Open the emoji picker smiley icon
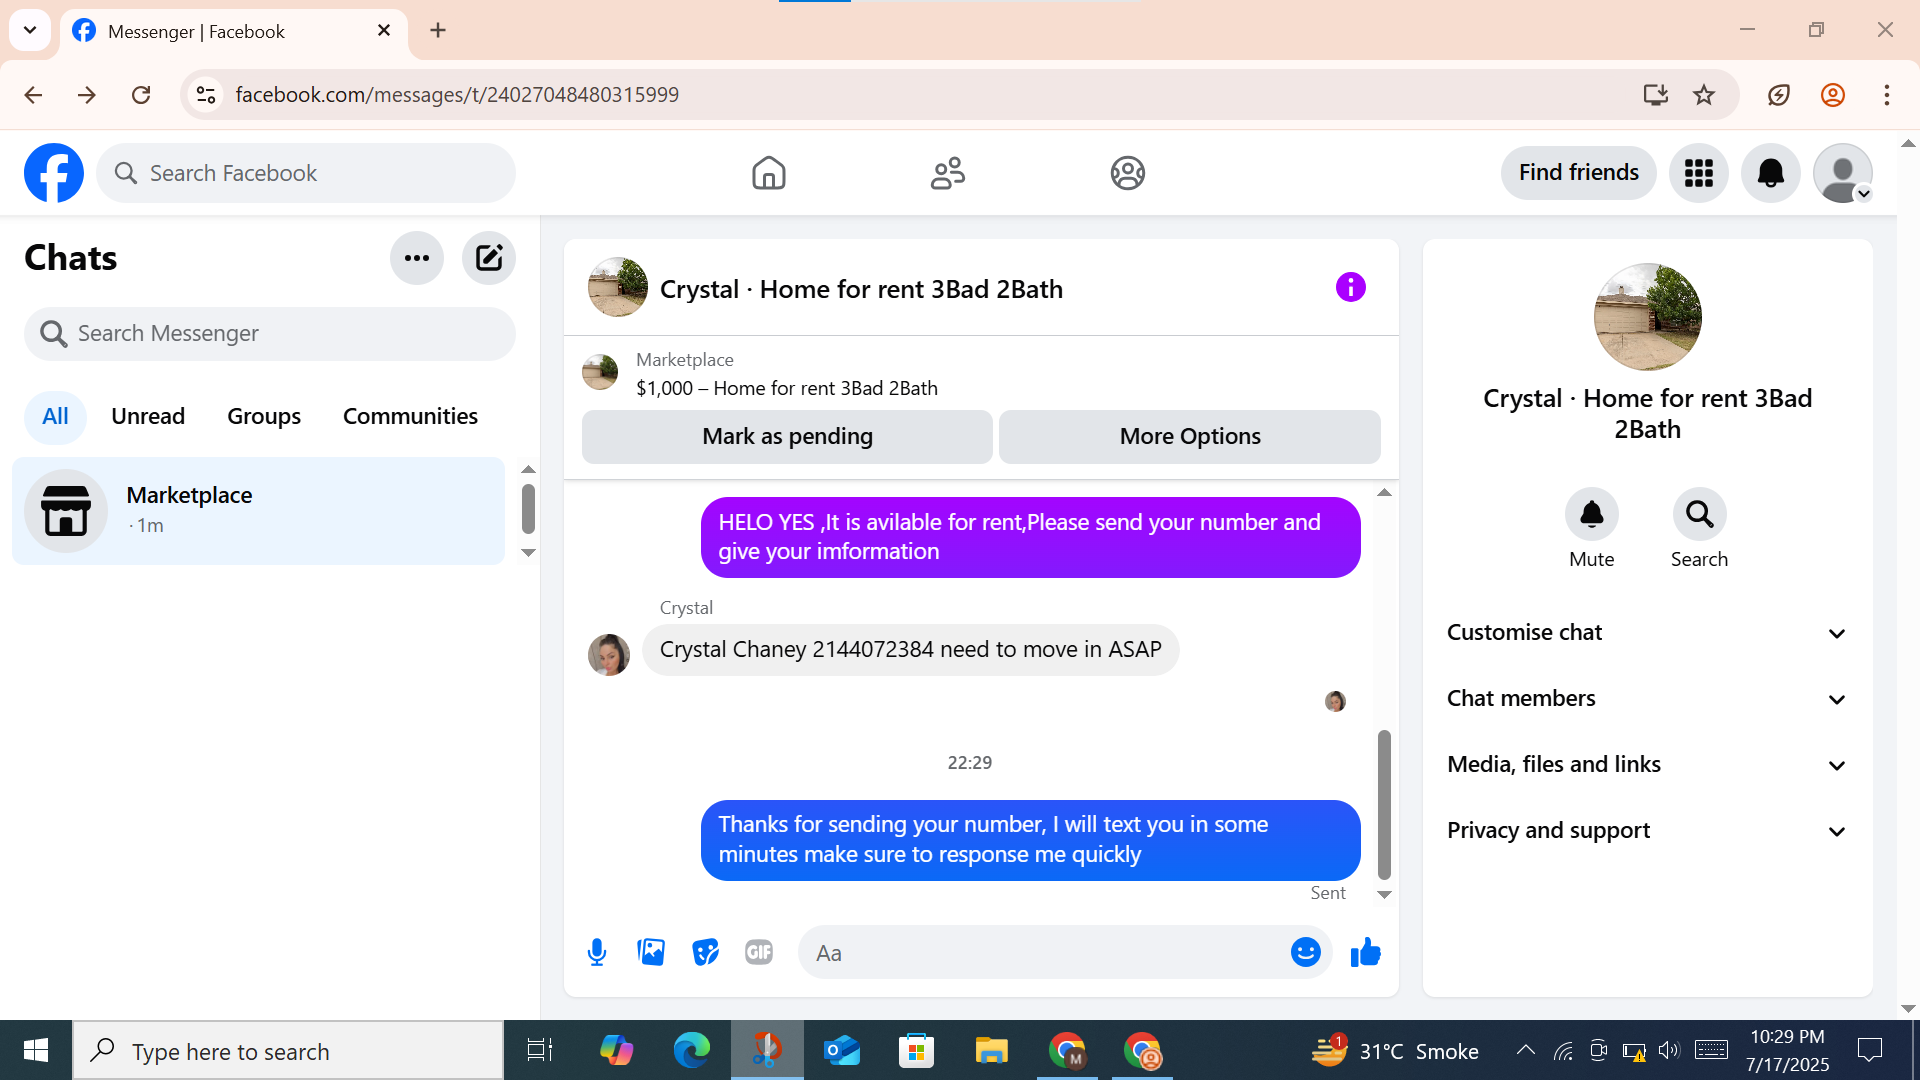This screenshot has width=1920, height=1080. (x=1306, y=952)
